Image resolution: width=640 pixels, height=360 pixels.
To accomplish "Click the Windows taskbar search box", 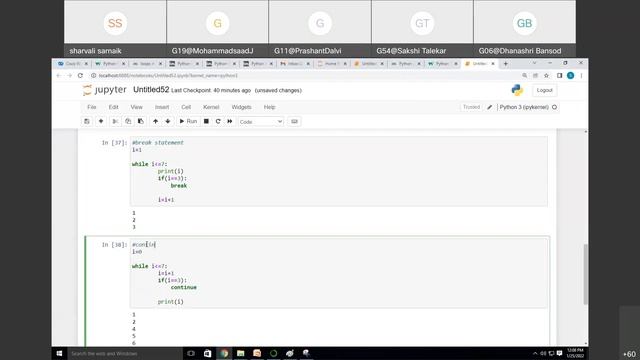I will click(x=124, y=353).
